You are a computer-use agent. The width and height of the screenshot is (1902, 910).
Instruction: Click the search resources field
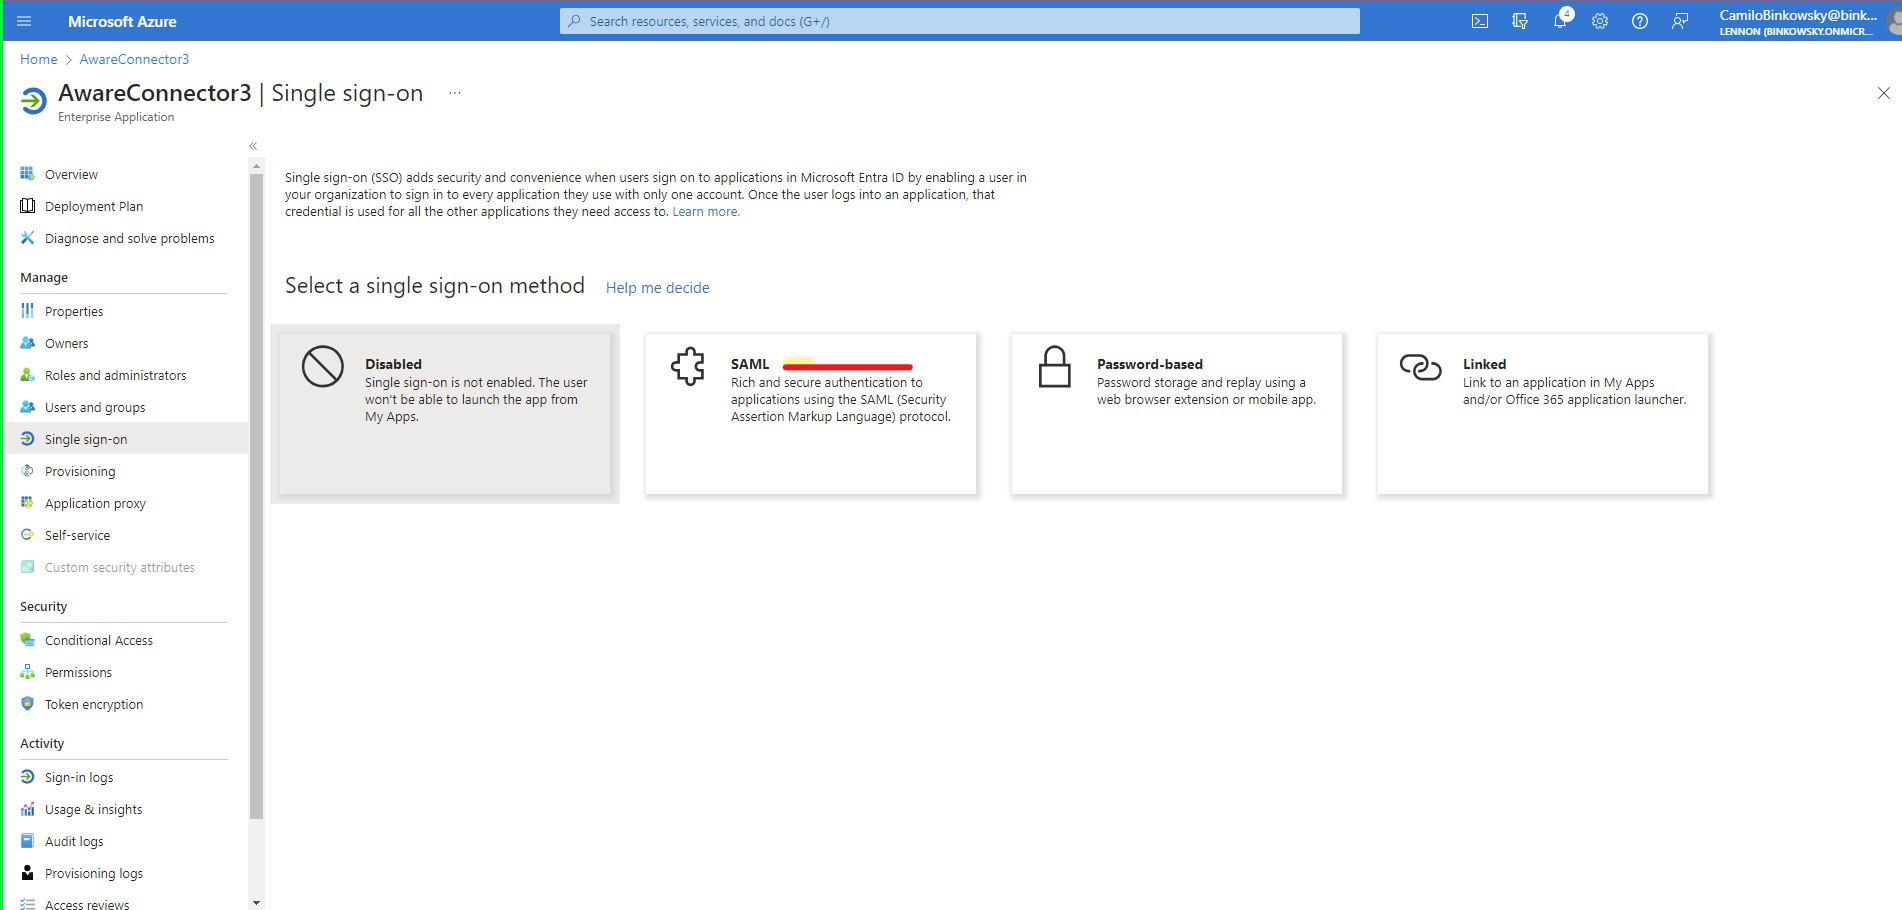960,20
